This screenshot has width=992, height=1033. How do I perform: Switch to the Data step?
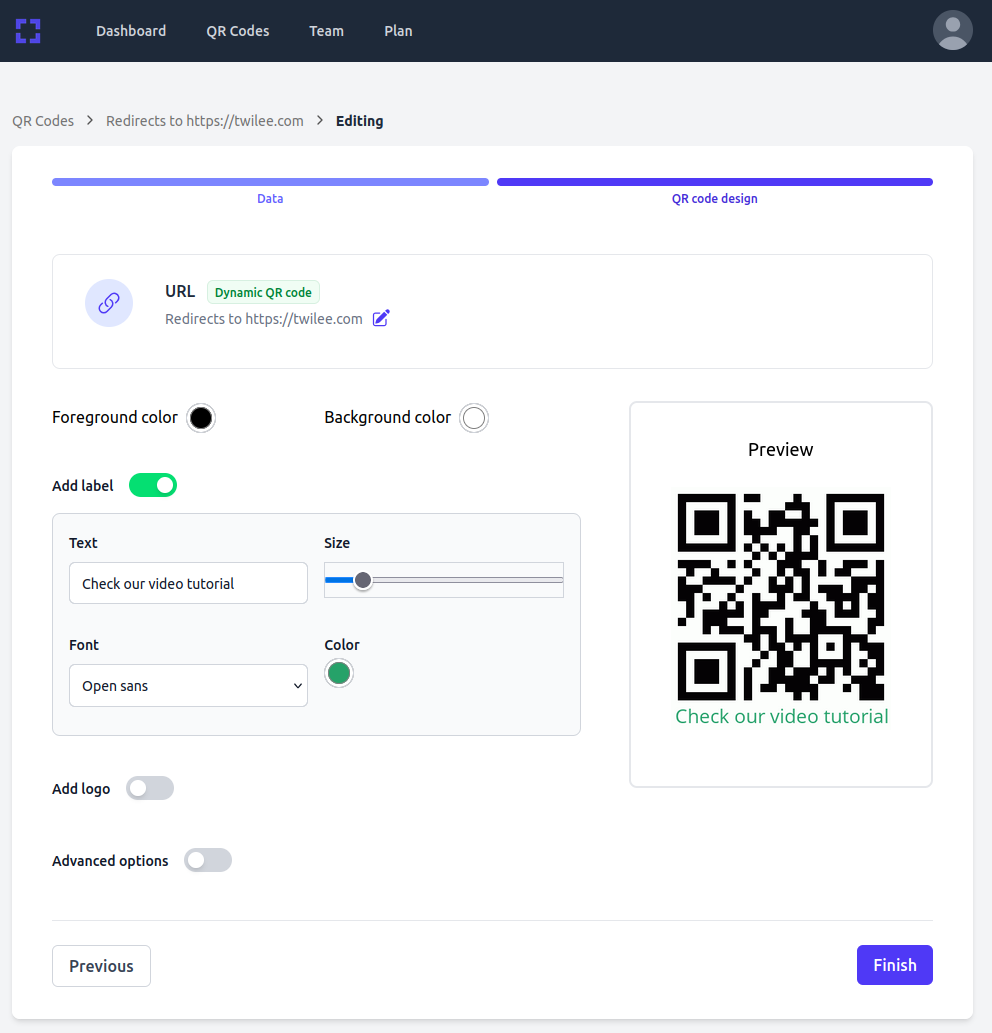270,198
